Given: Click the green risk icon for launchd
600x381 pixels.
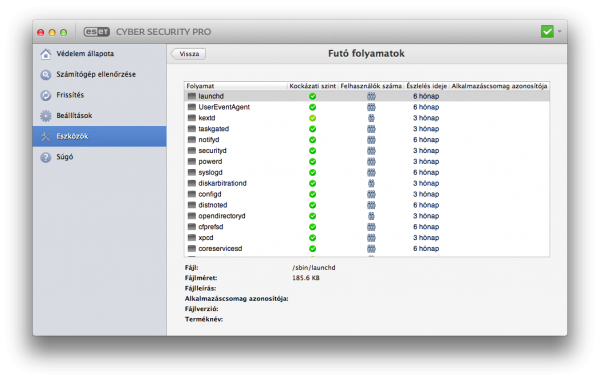Looking at the screenshot, I should click(313, 96).
